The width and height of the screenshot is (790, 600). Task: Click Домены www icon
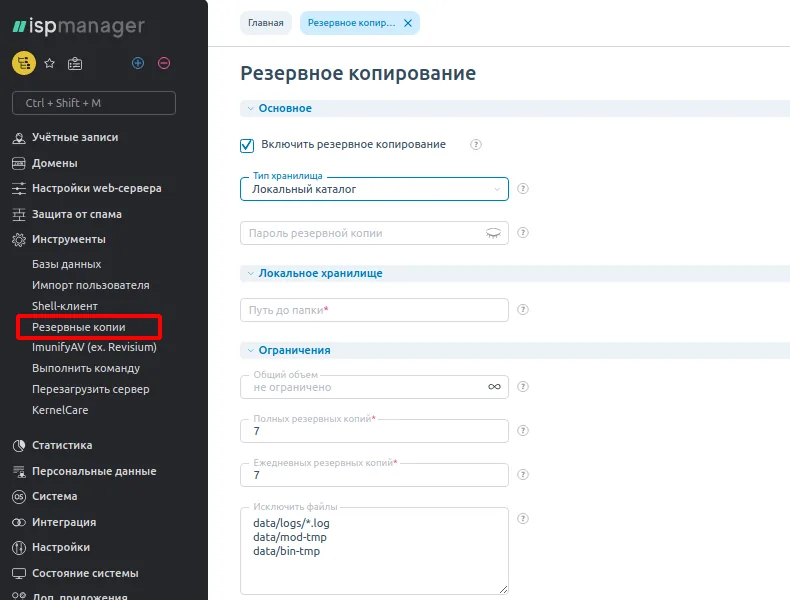19,163
